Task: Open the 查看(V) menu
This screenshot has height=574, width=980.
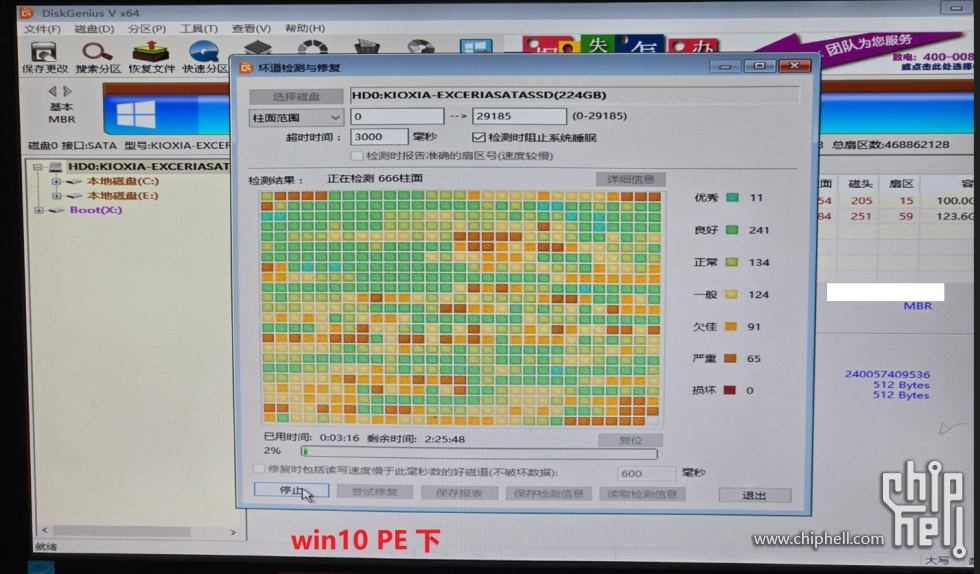Action: click(251, 29)
